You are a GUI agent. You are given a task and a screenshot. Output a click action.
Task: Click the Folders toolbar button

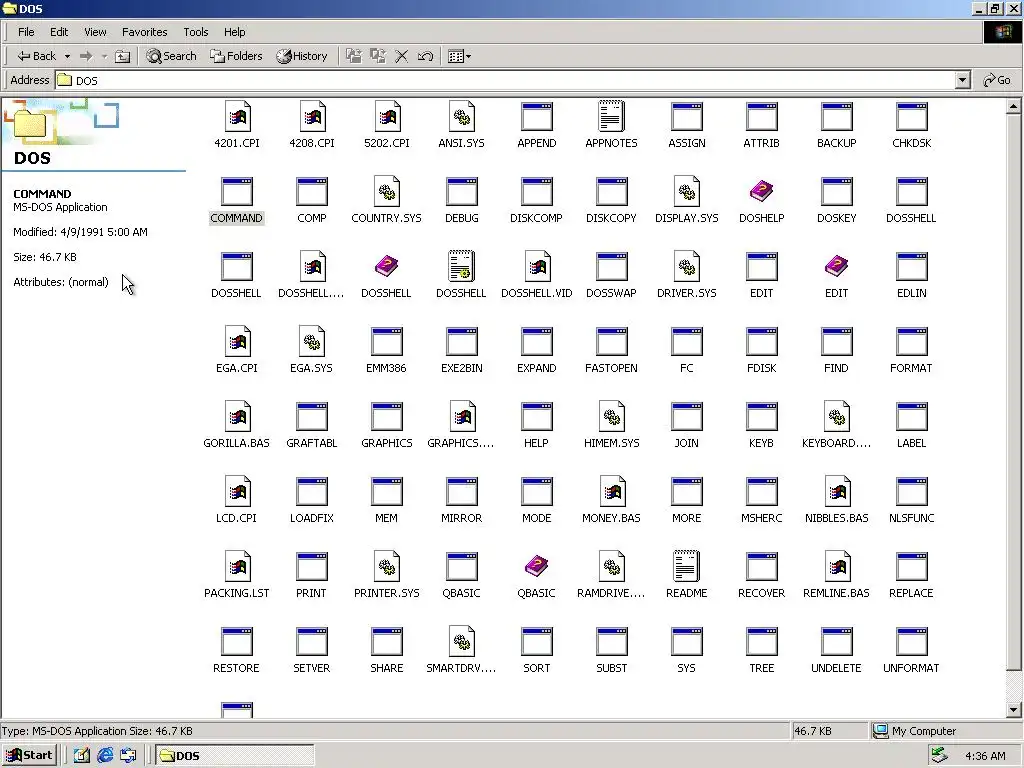point(236,56)
